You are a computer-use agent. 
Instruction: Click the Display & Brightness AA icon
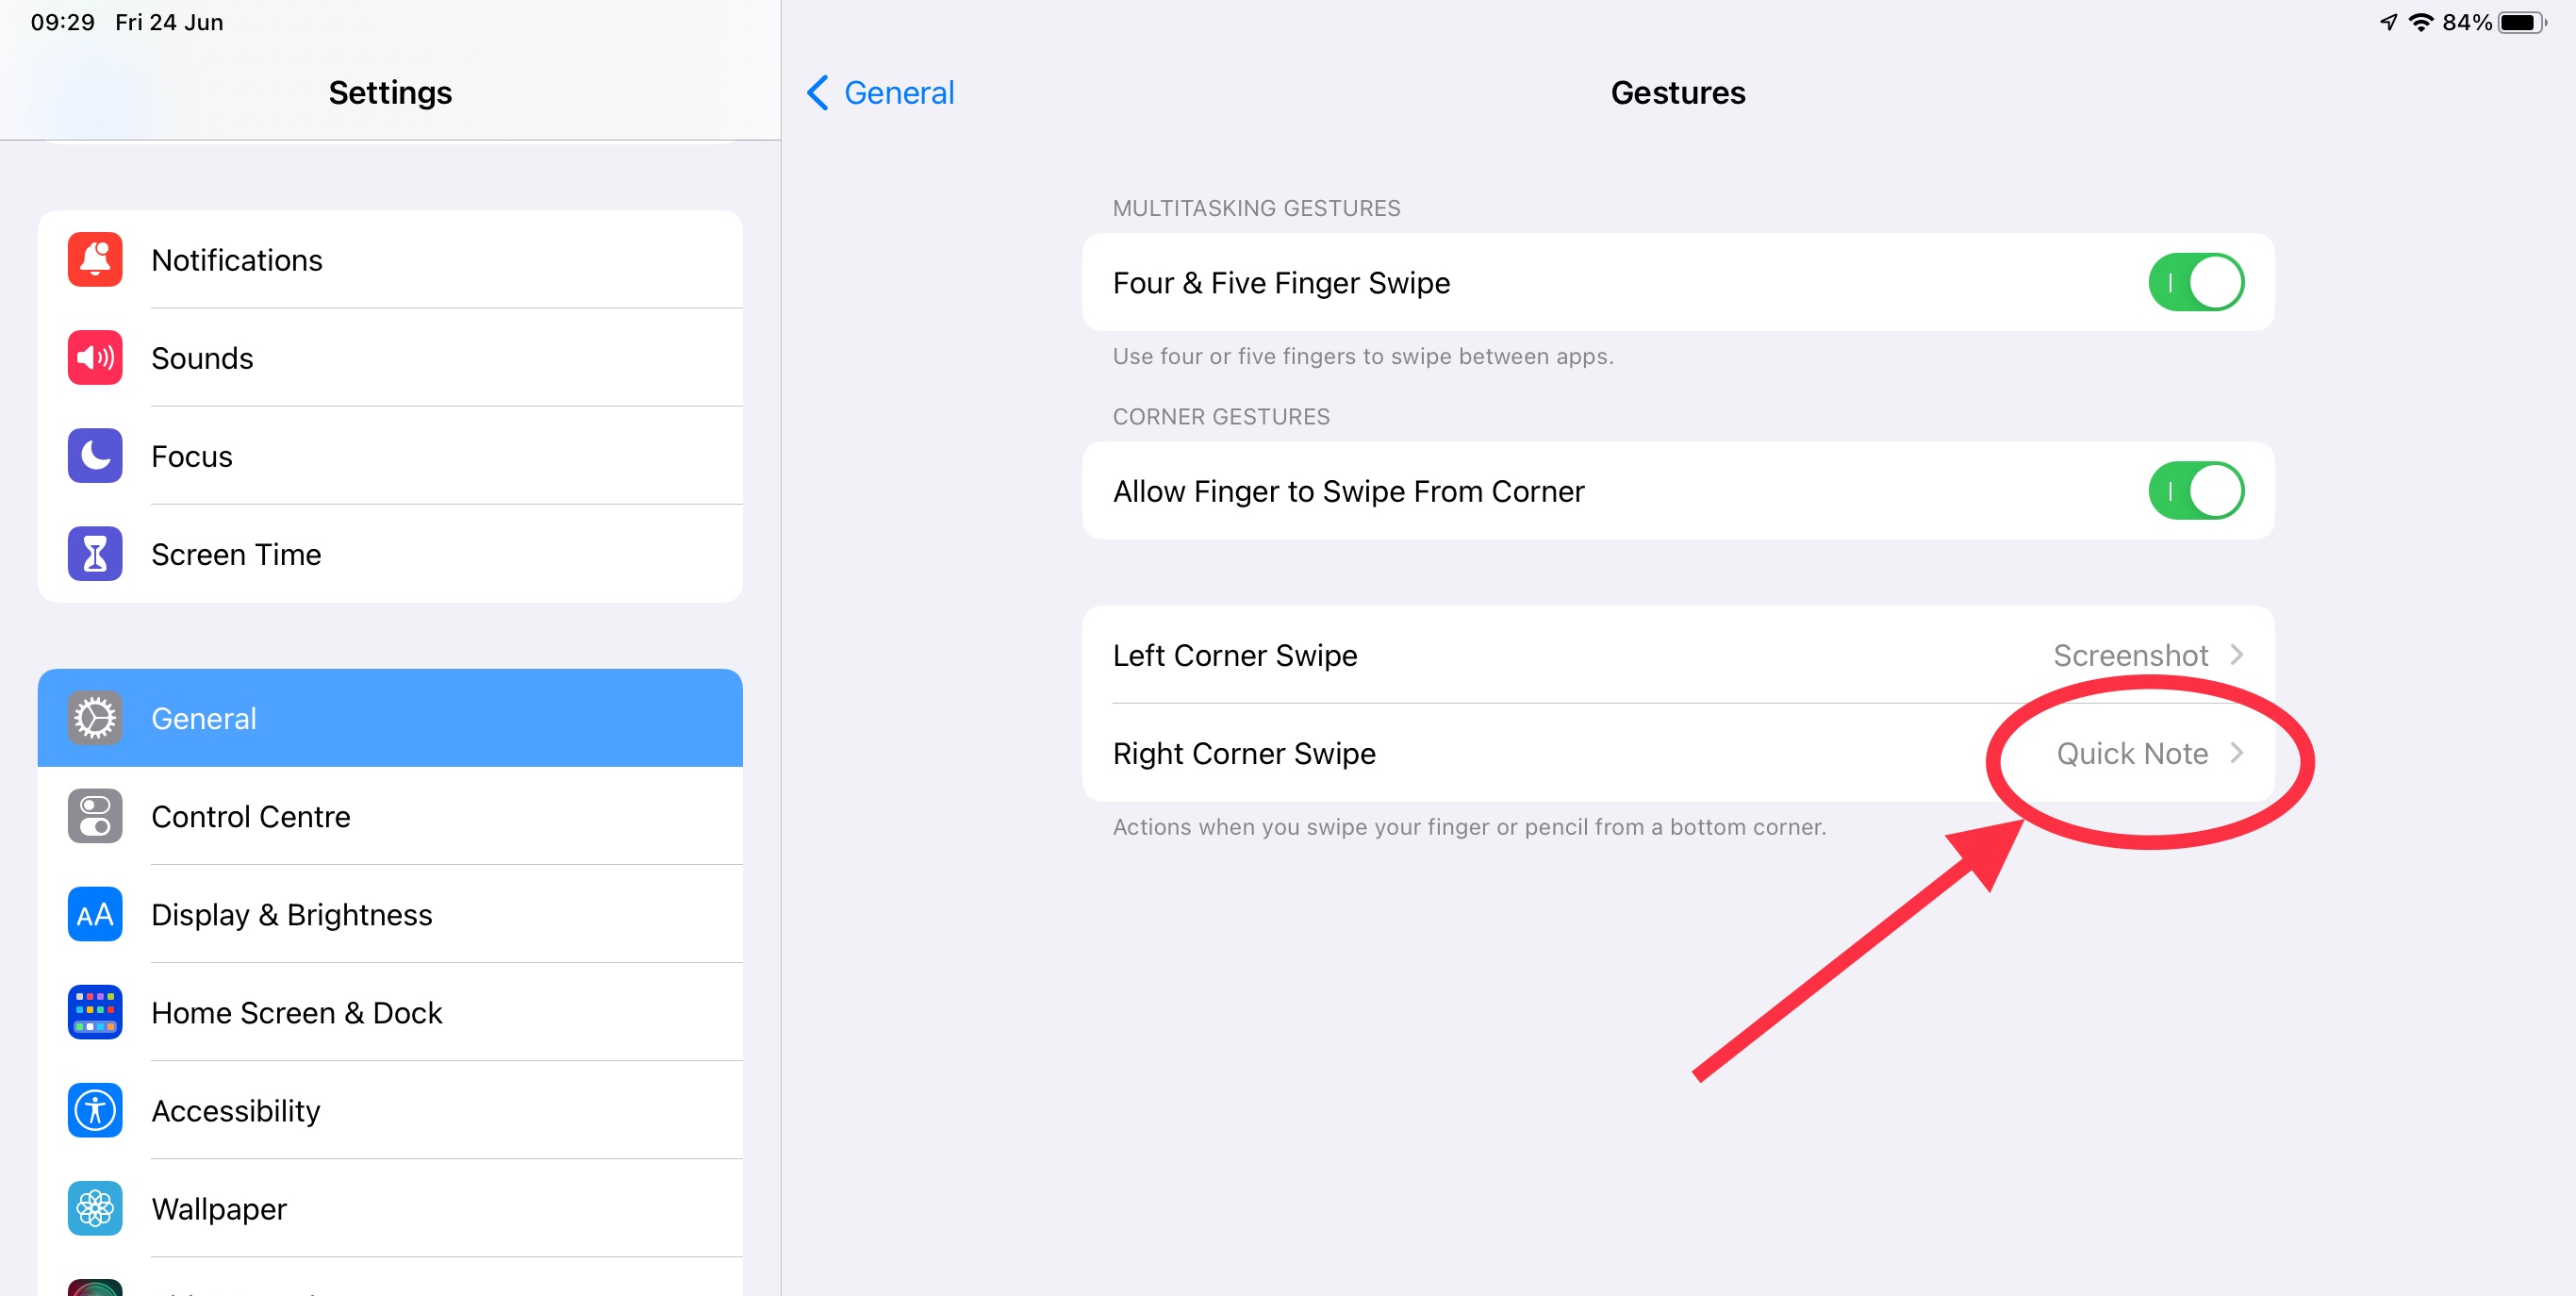95,914
